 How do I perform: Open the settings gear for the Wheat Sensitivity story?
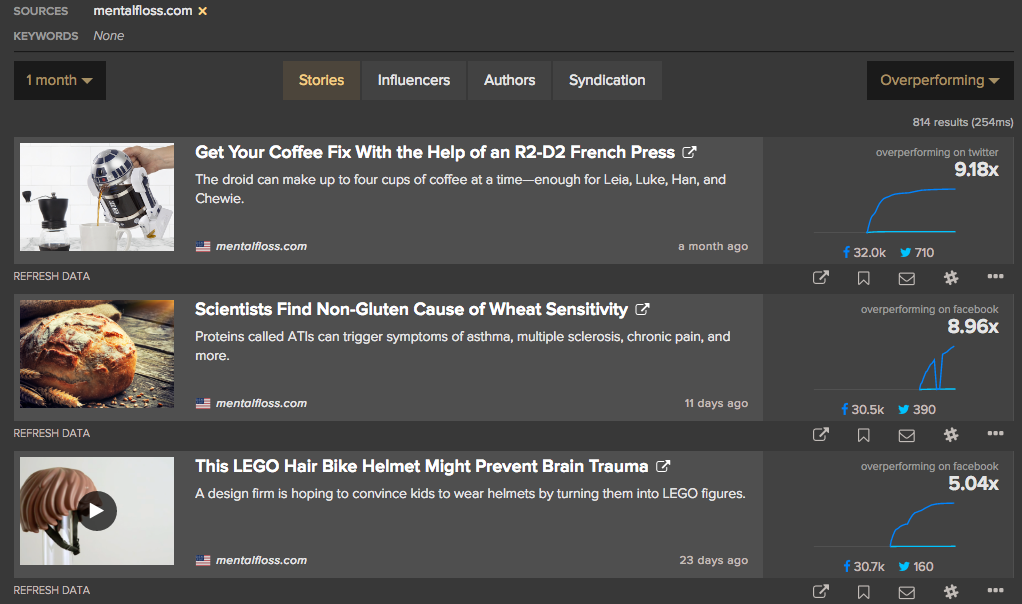(950, 434)
